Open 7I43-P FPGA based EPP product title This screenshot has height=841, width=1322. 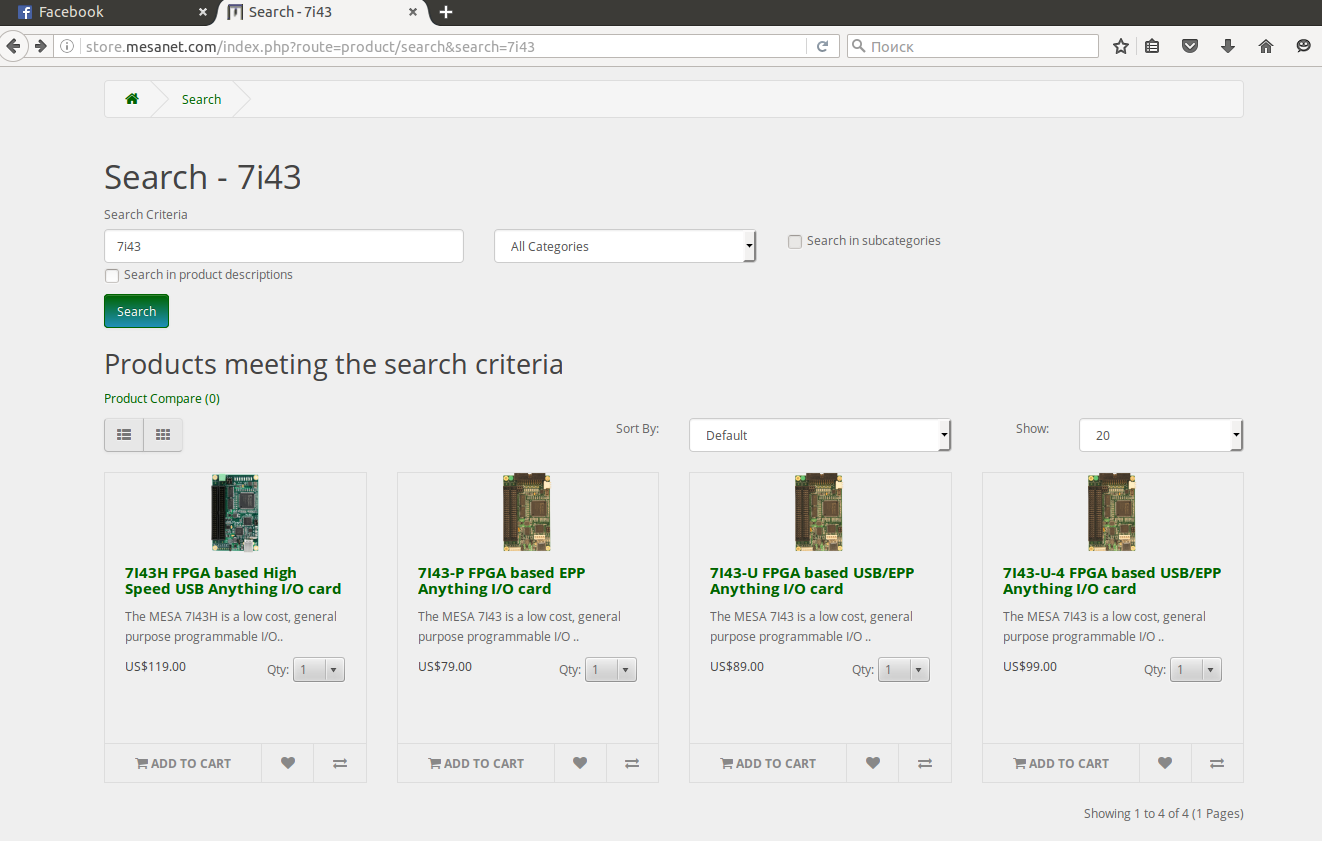[502, 581]
